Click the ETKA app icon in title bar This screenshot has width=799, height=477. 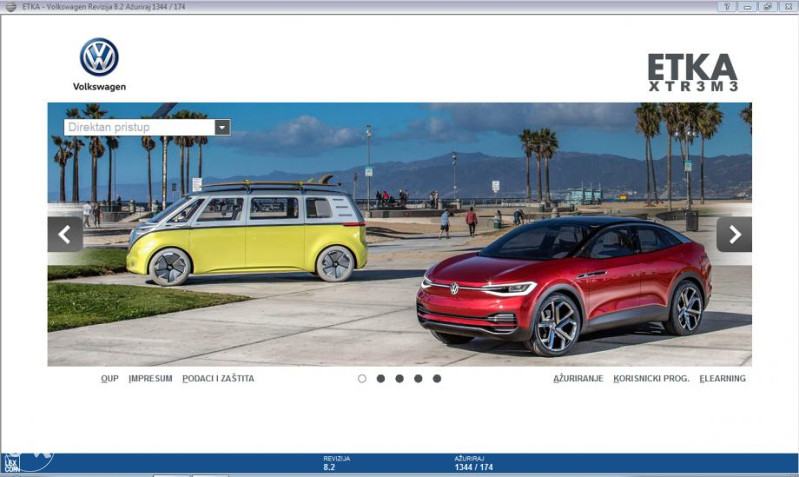pyautogui.click(x=11, y=7)
